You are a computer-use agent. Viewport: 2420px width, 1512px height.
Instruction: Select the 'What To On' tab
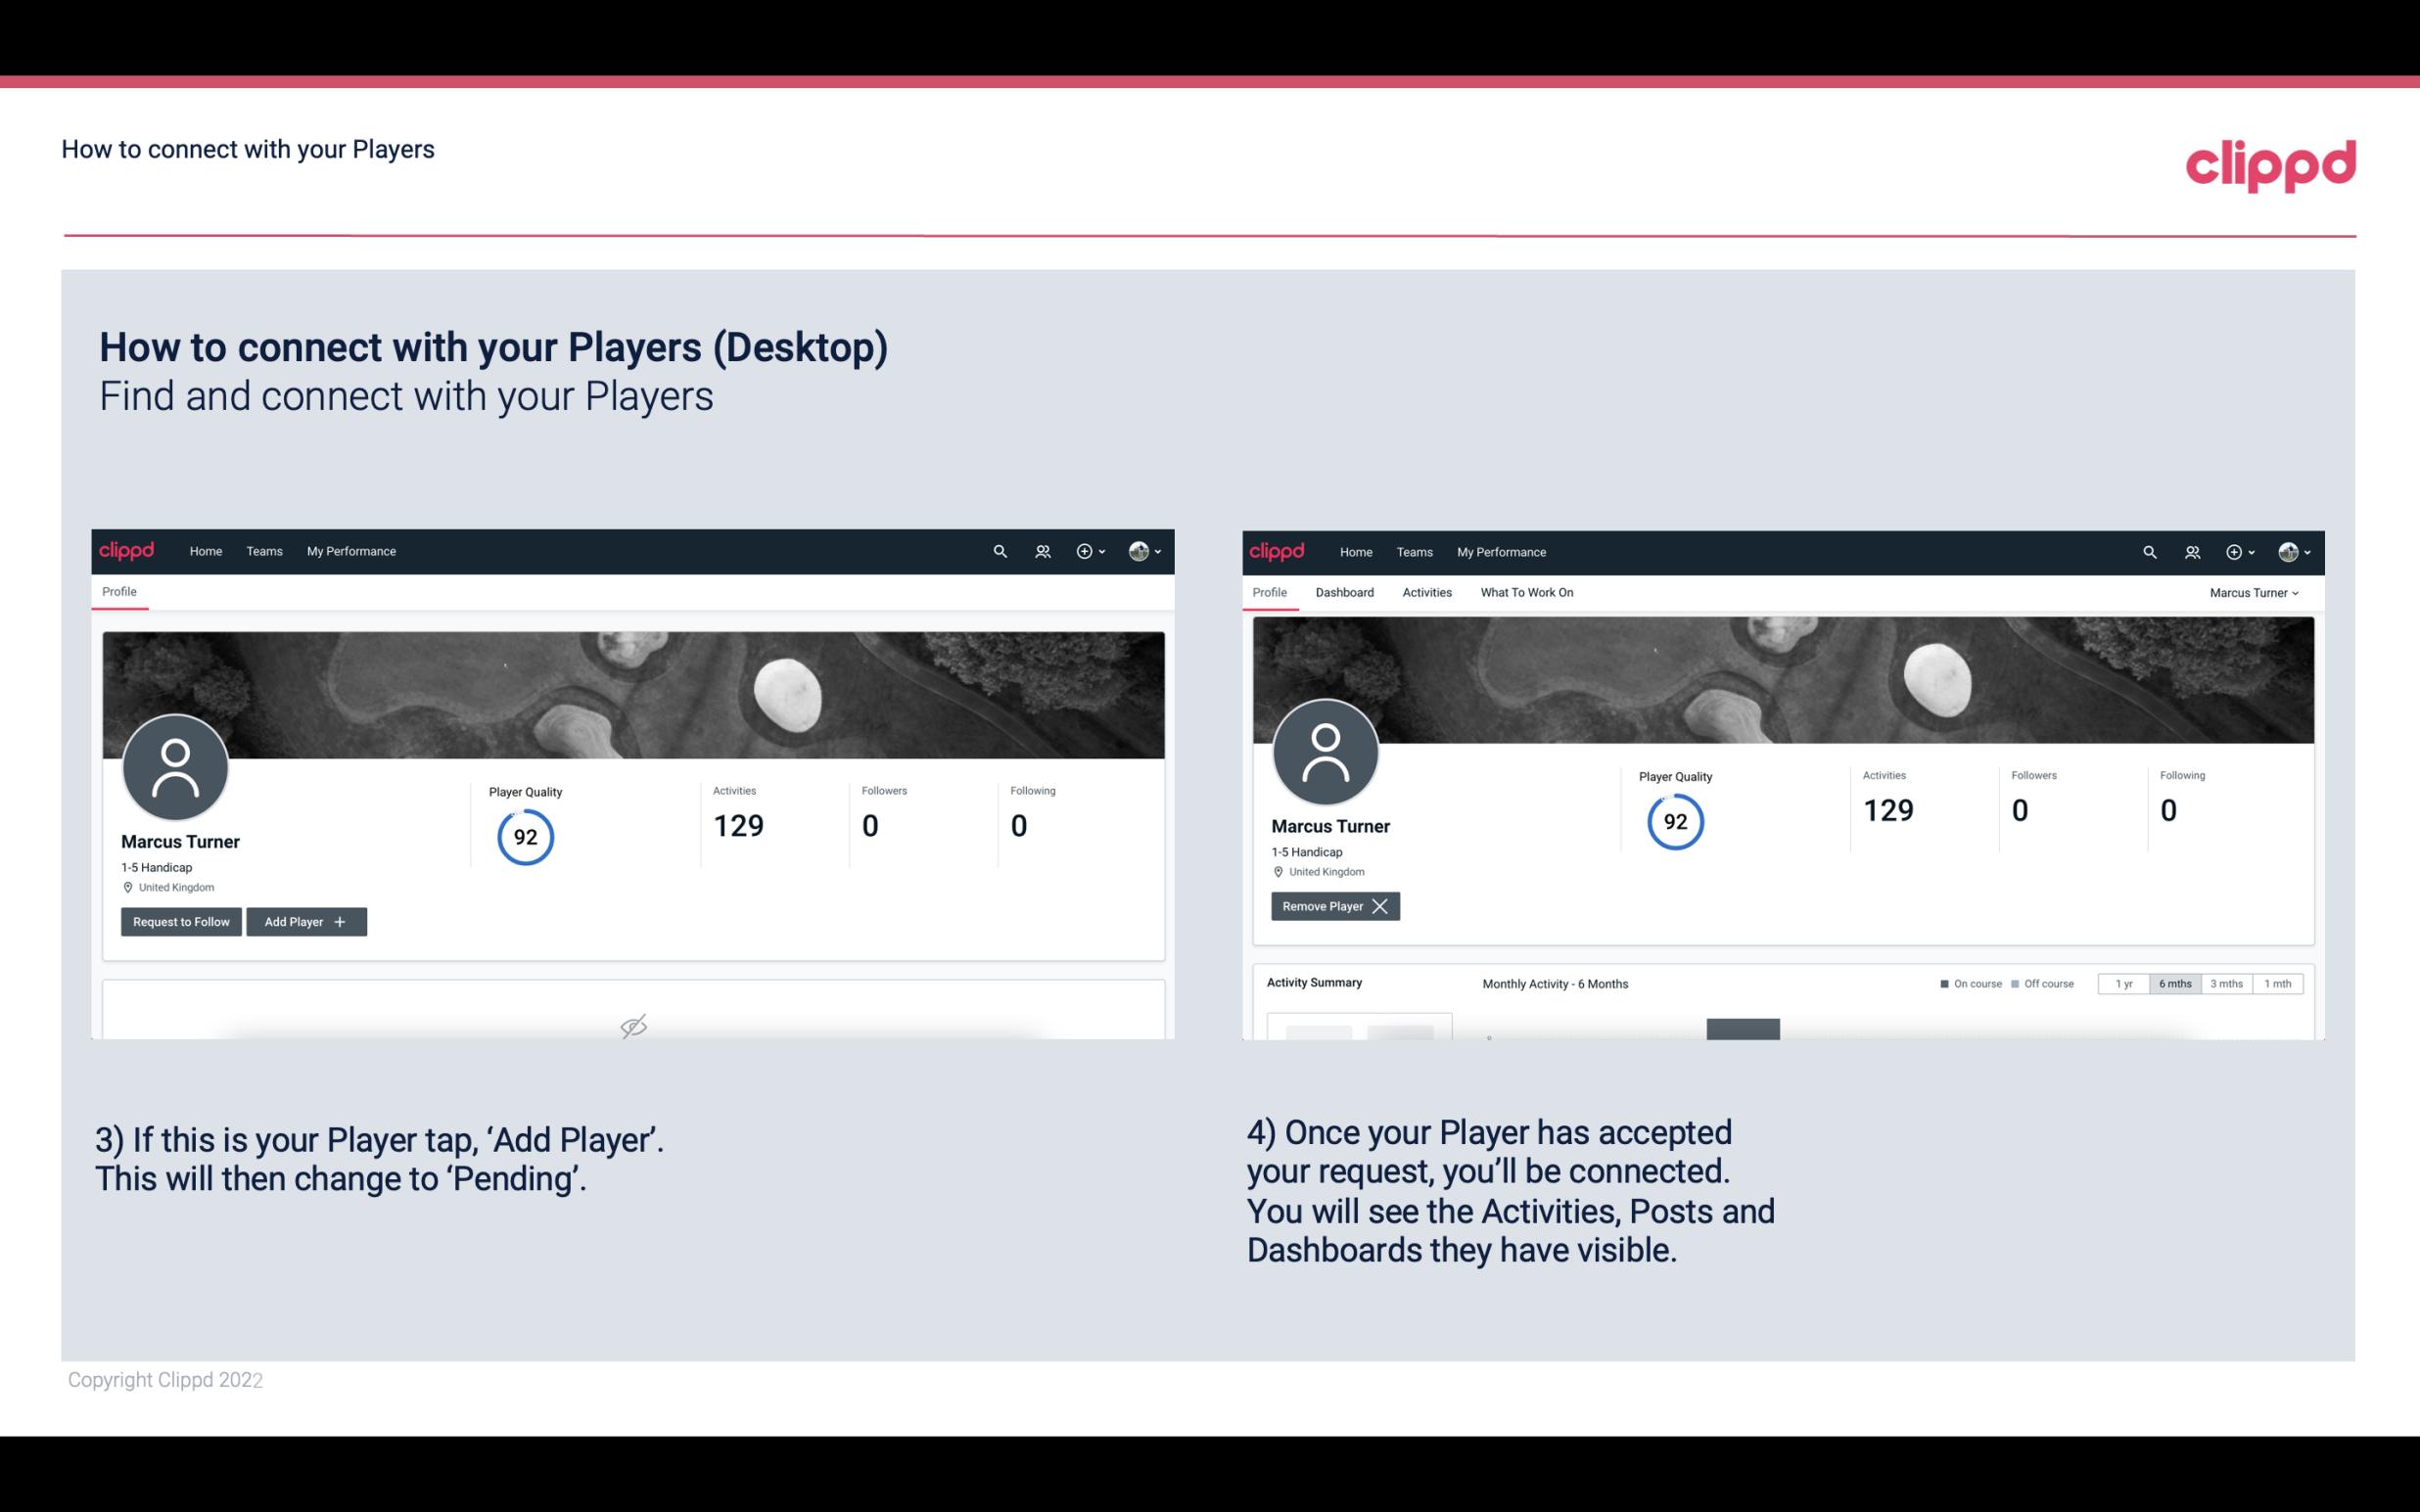pos(1526,592)
